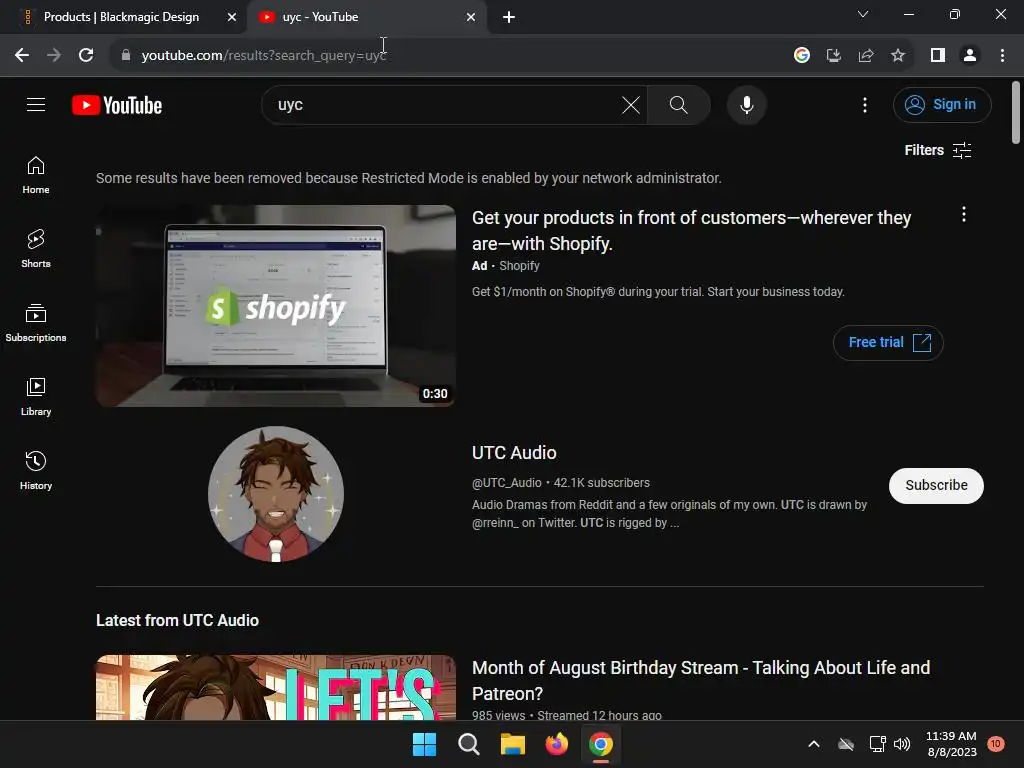1024x768 pixels.
Task: Toggle the browser side panel
Action: [x=938, y=55]
